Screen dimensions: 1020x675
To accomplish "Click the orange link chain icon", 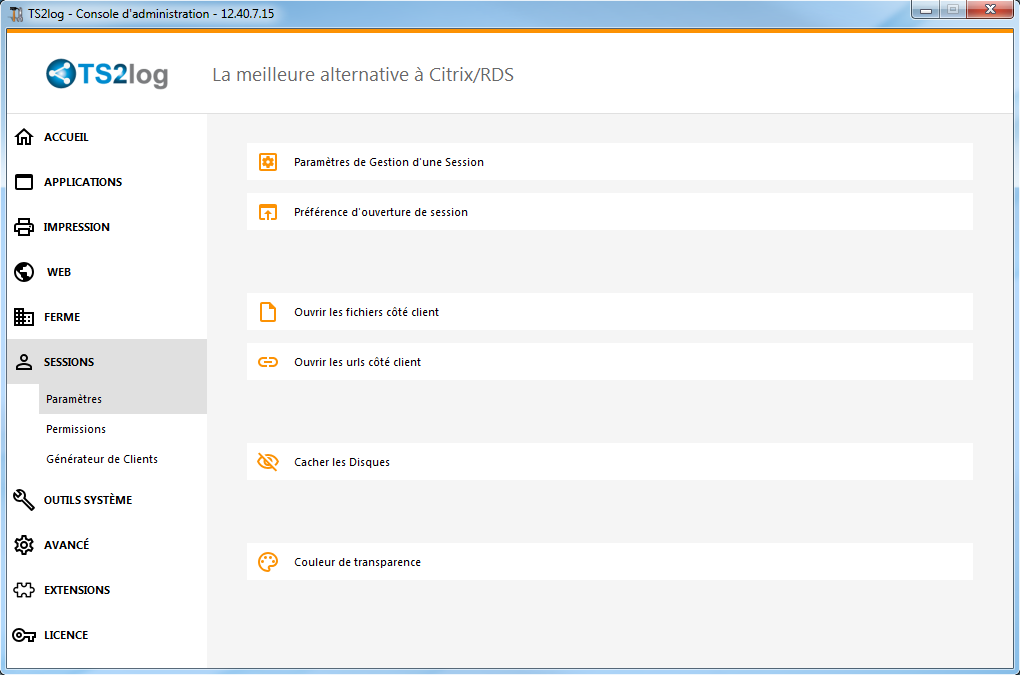I will click(x=268, y=362).
